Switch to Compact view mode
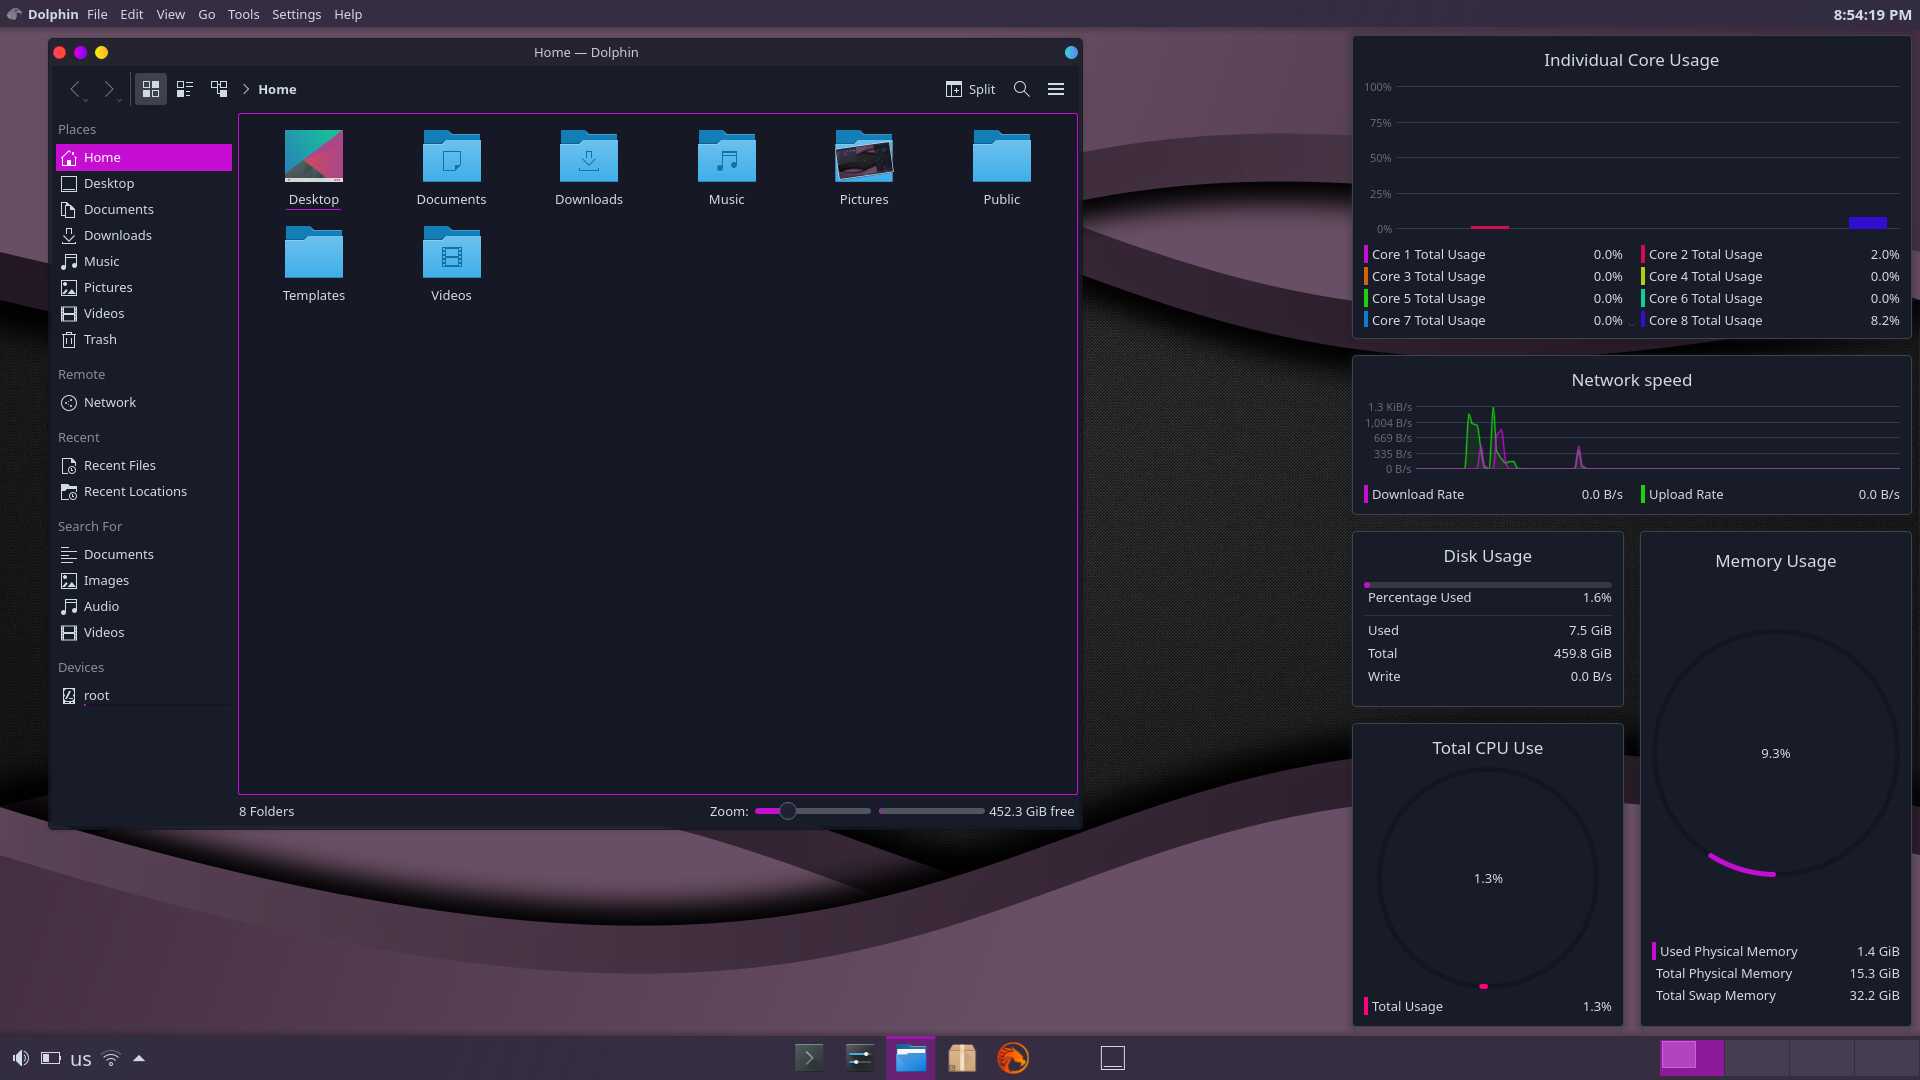Screen dimensions: 1920x1080 185,89
